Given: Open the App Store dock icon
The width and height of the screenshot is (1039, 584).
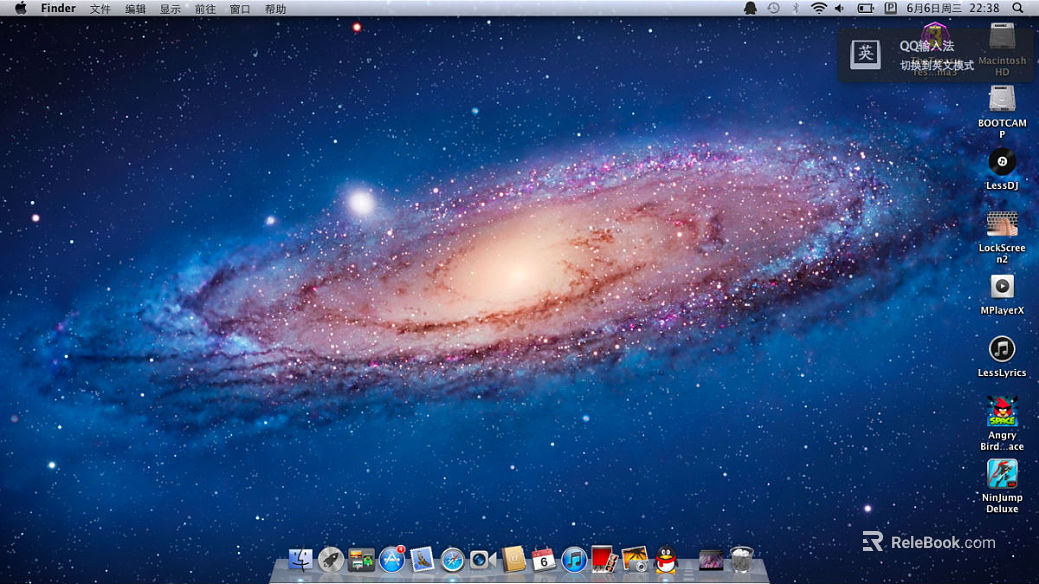Looking at the screenshot, I should tap(392, 560).
